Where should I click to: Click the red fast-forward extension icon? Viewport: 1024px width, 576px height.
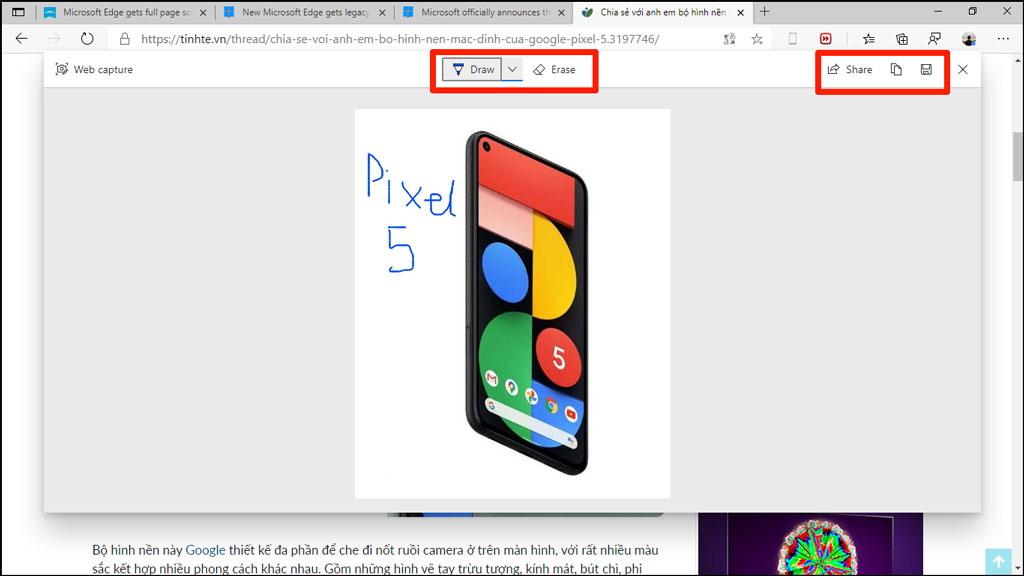pos(825,39)
